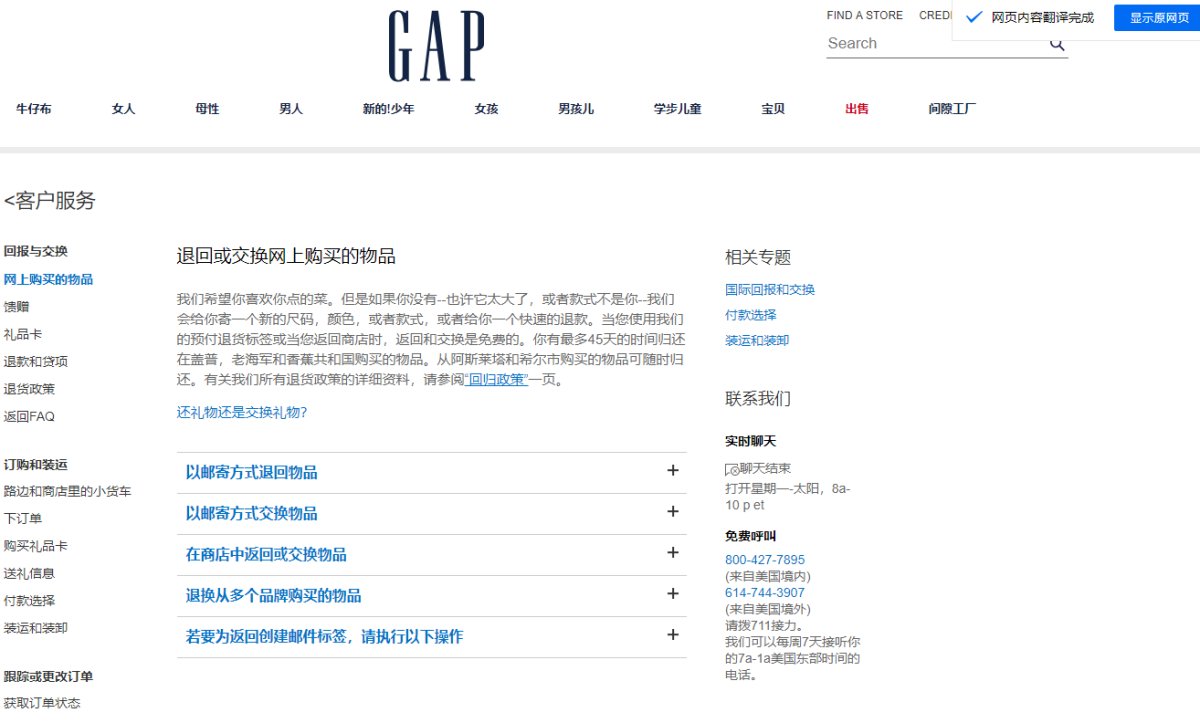Click into the Search input field
The image size is (1200, 723).
click(x=935, y=44)
